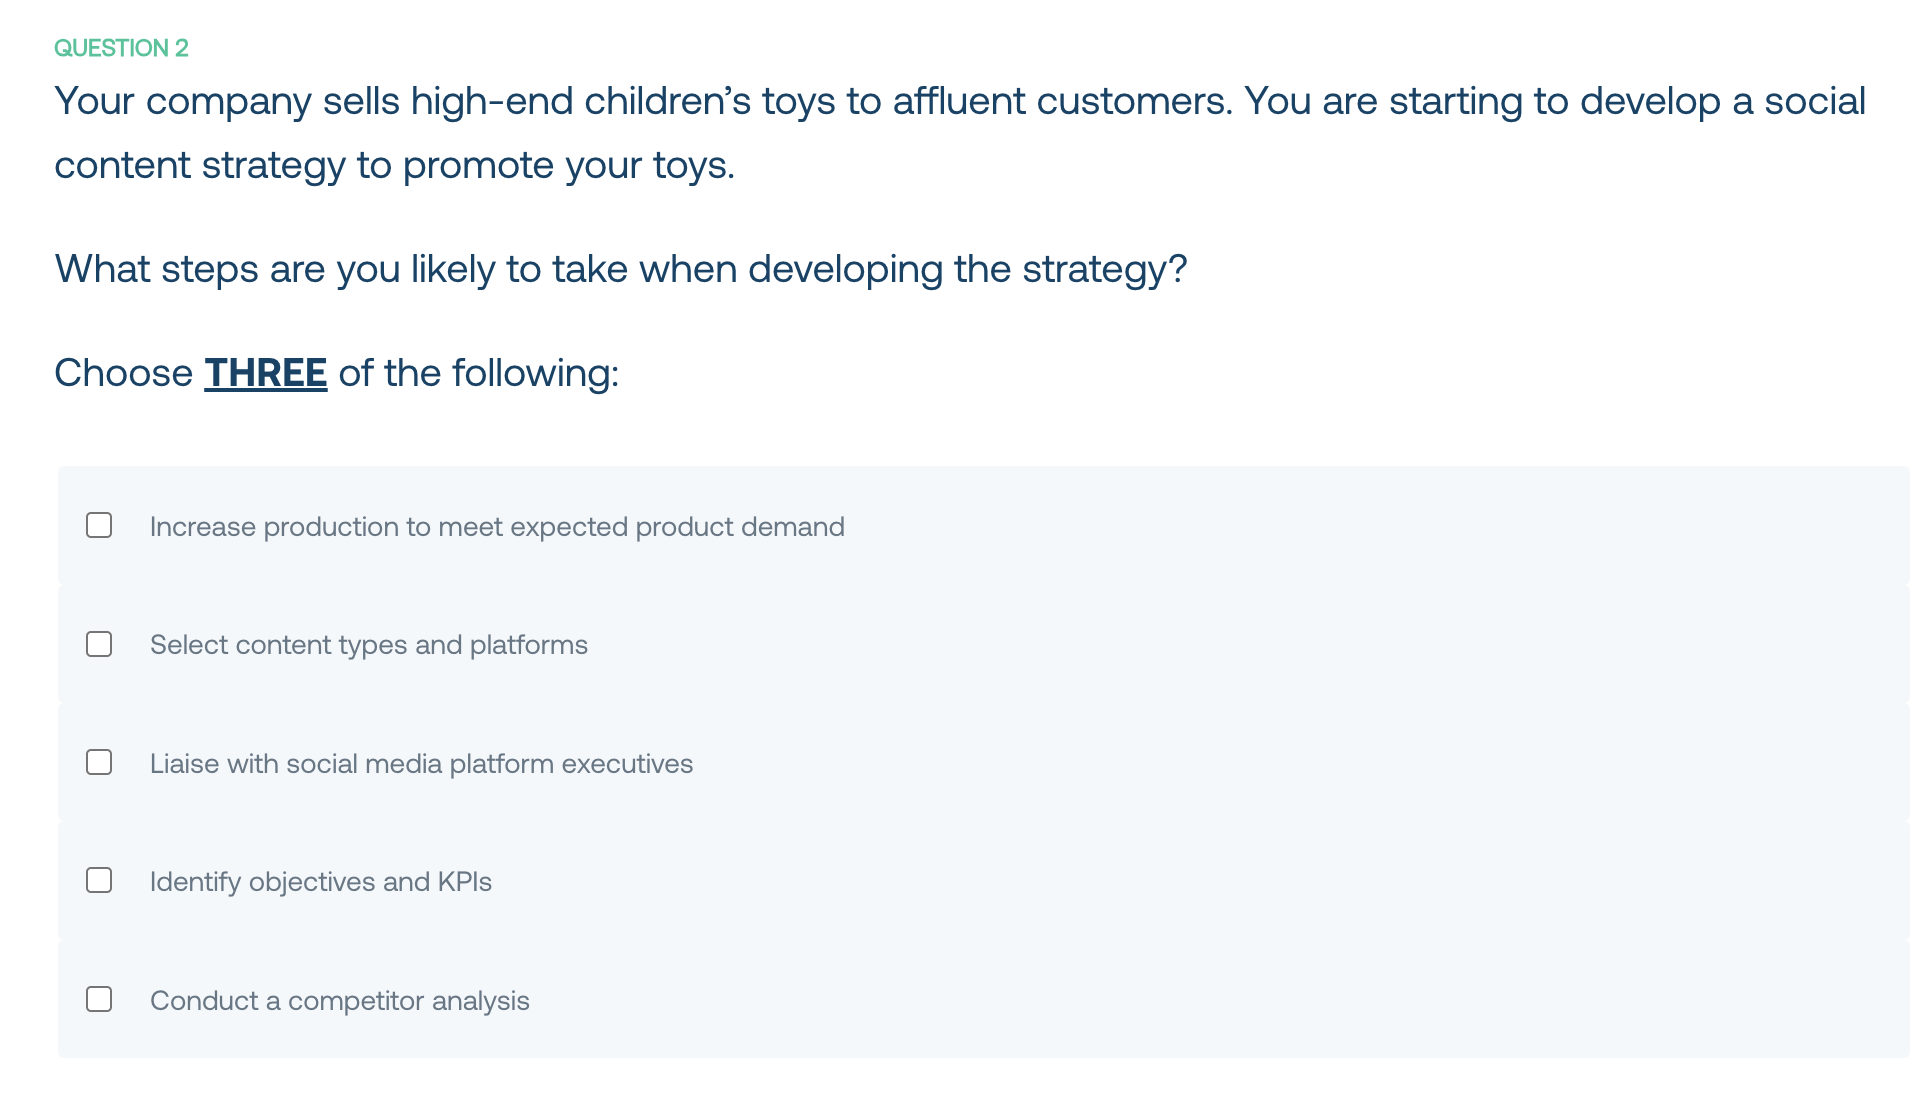Click empty space in the 'Identify objectives' answer row

(1200, 881)
